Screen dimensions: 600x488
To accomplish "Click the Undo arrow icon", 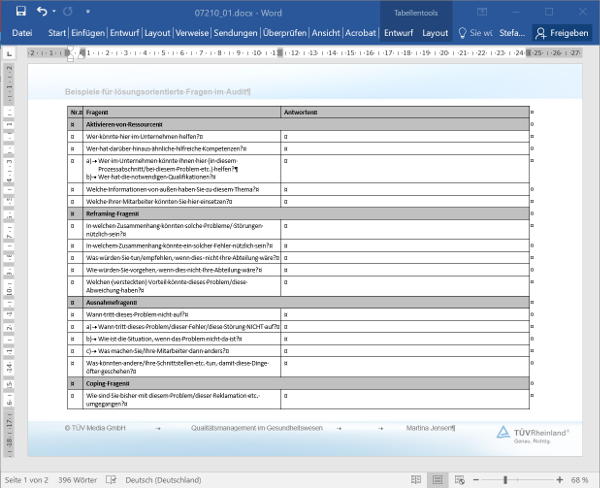I will [41, 11].
